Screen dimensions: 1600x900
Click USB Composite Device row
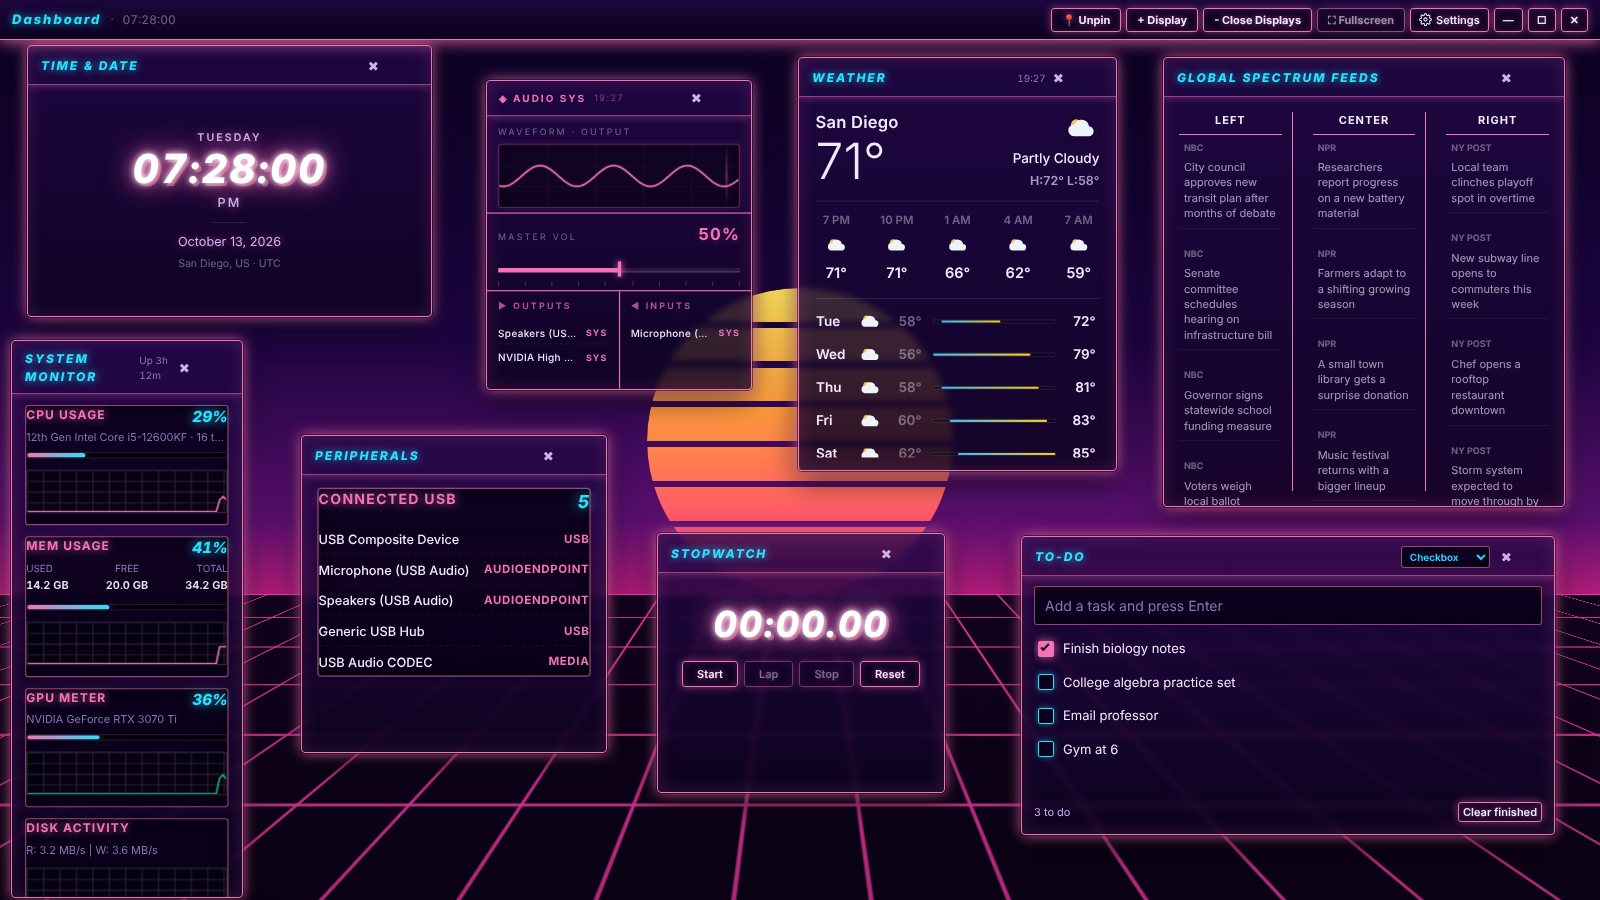453,539
